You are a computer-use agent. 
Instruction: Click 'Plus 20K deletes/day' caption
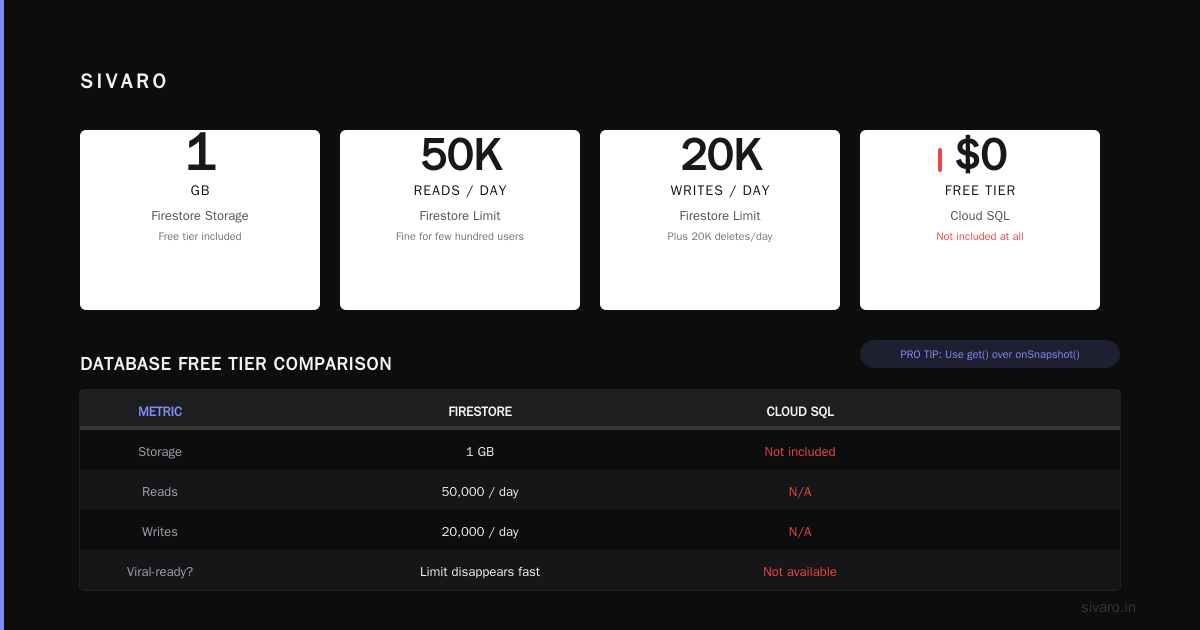(720, 237)
